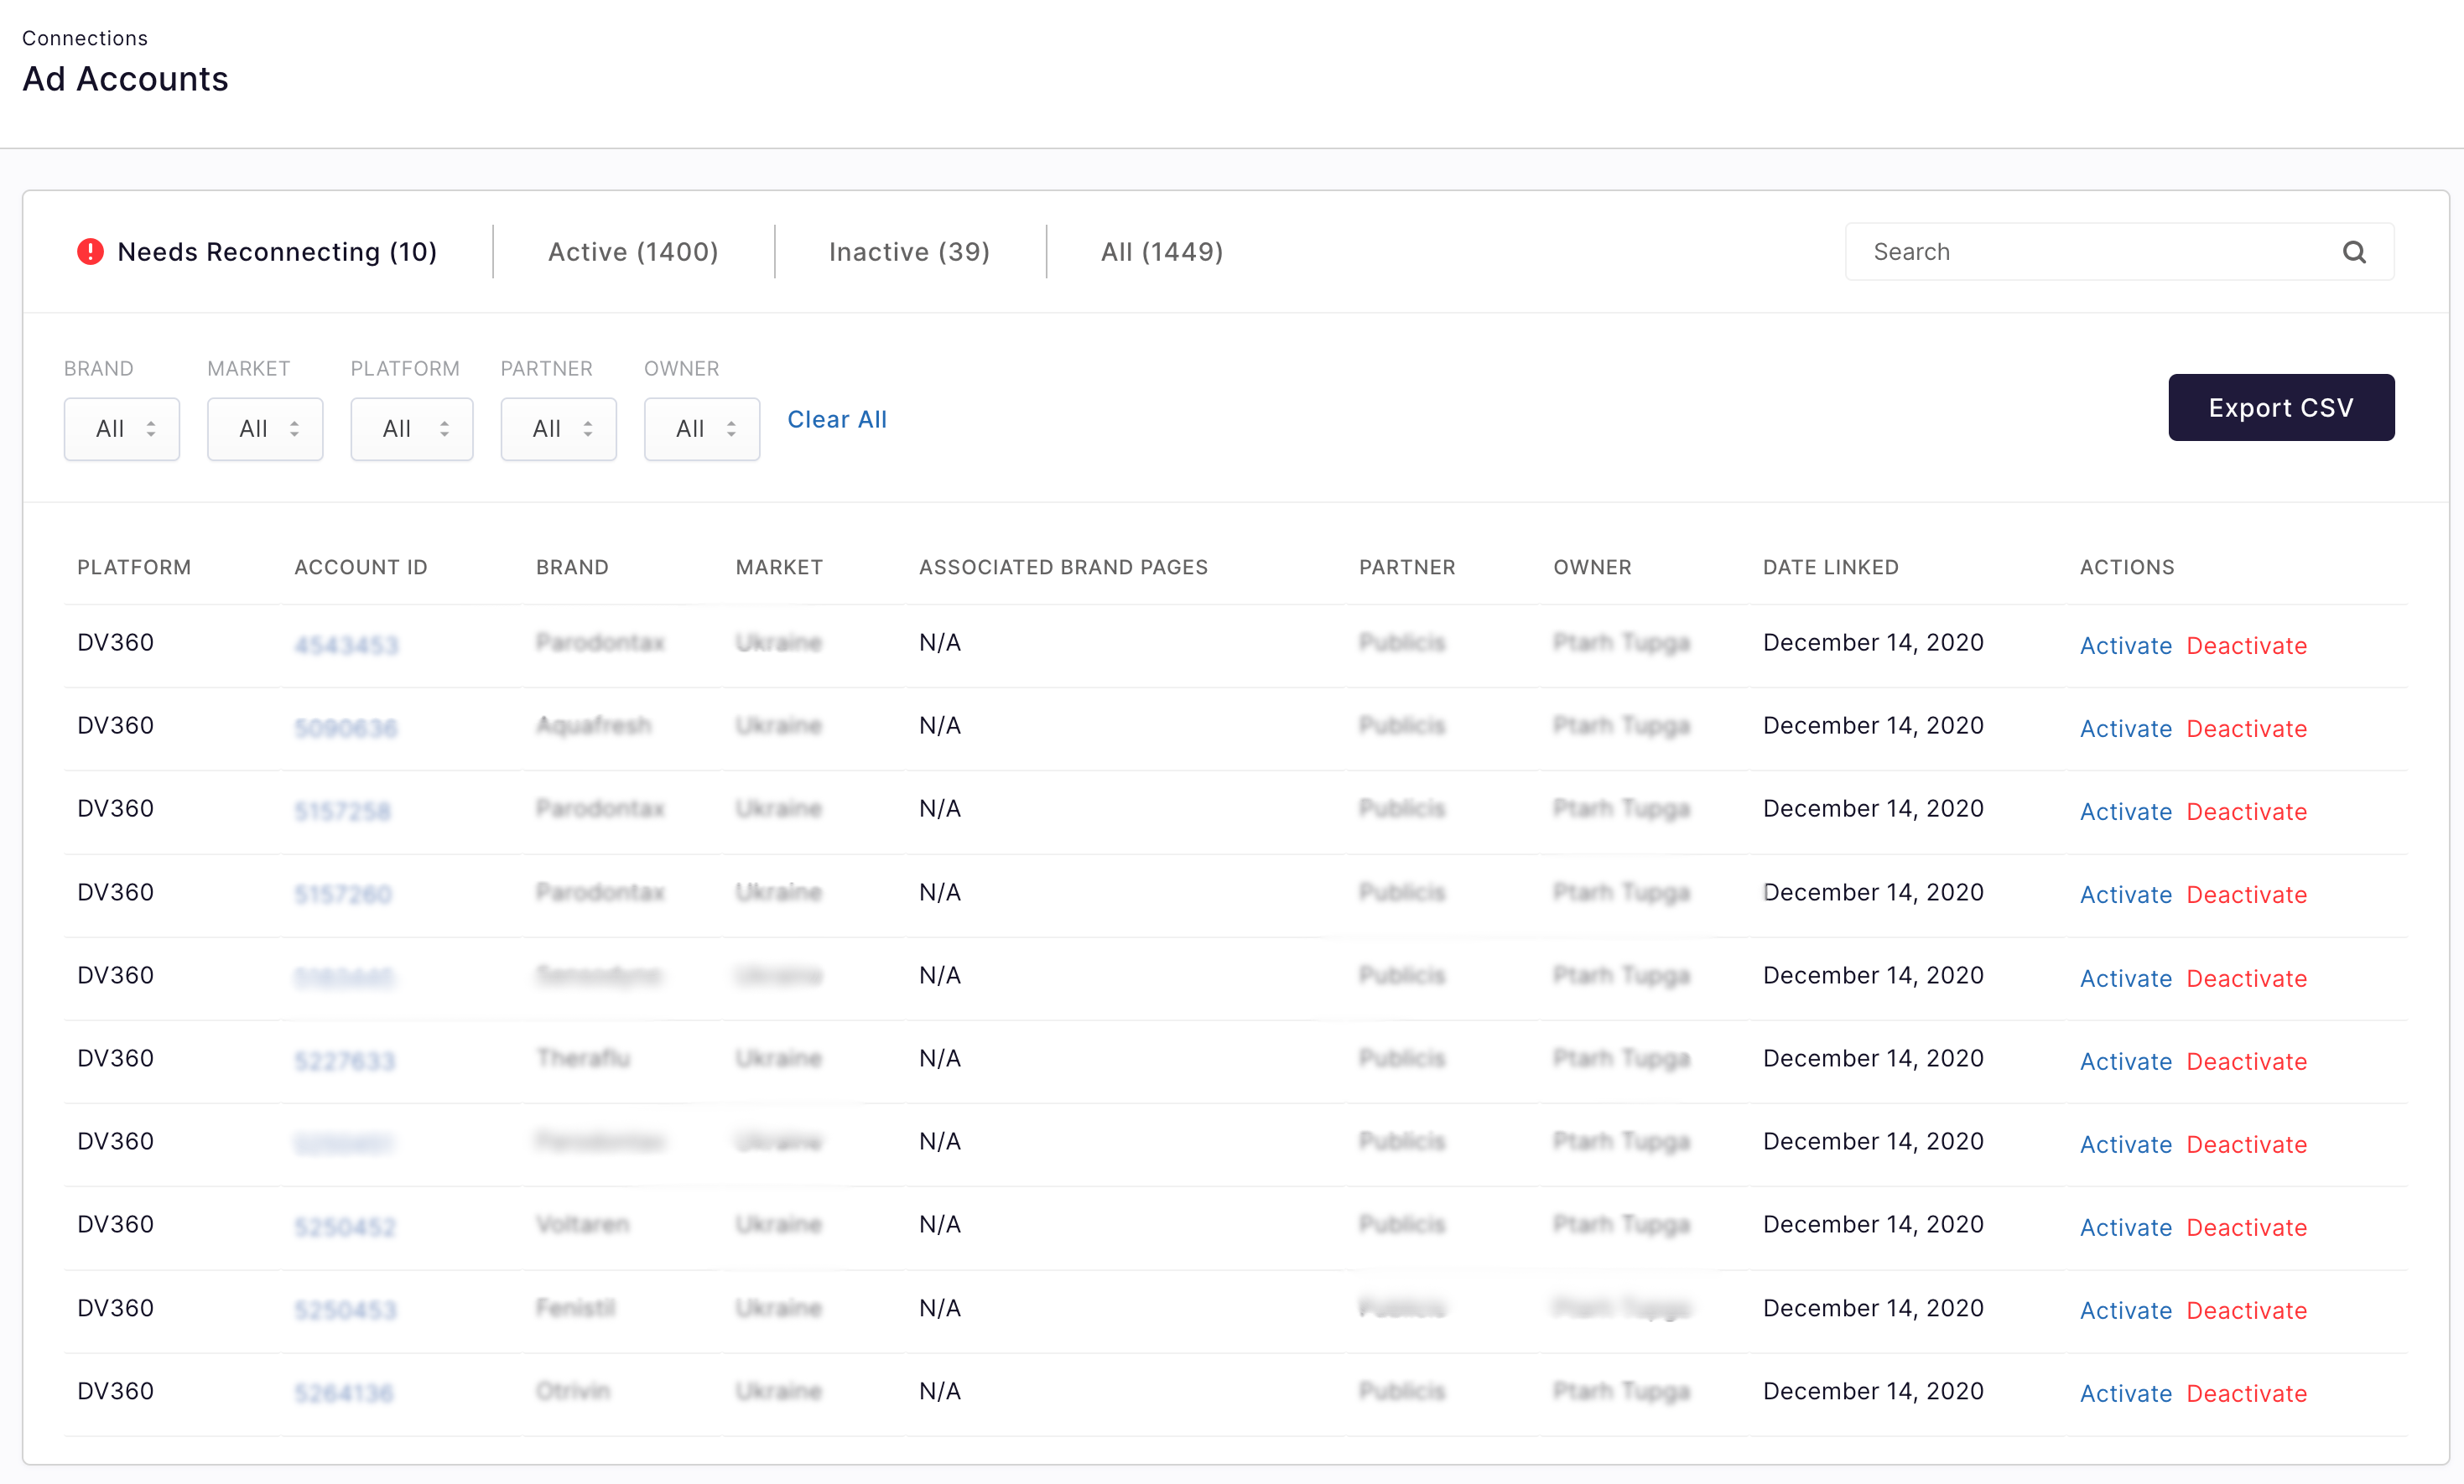The width and height of the screenshot is (2464, 1484).
Task: Deactivate account 5250452
Action: [x=2247, y=1228]
